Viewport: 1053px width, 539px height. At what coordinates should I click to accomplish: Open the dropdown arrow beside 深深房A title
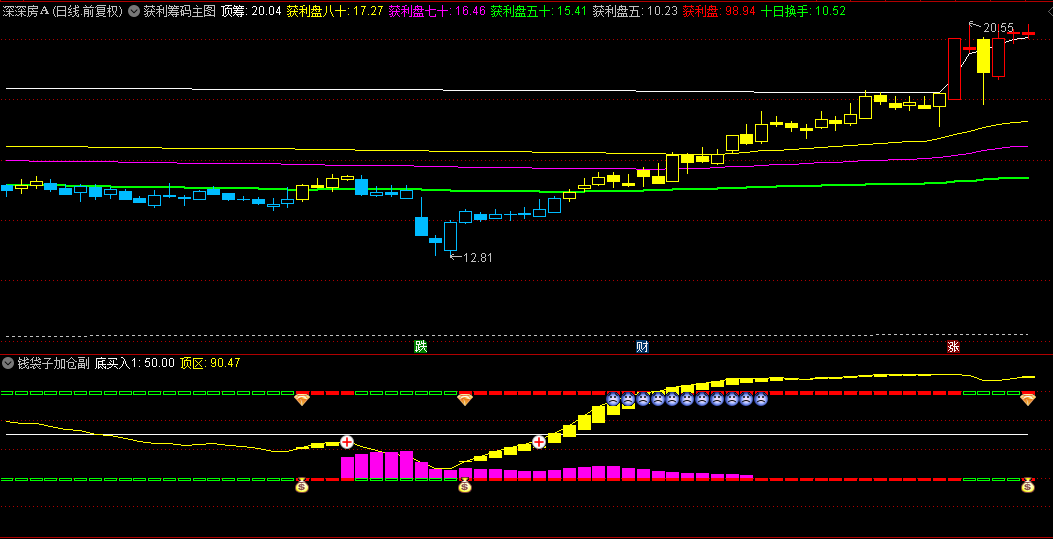133,11
